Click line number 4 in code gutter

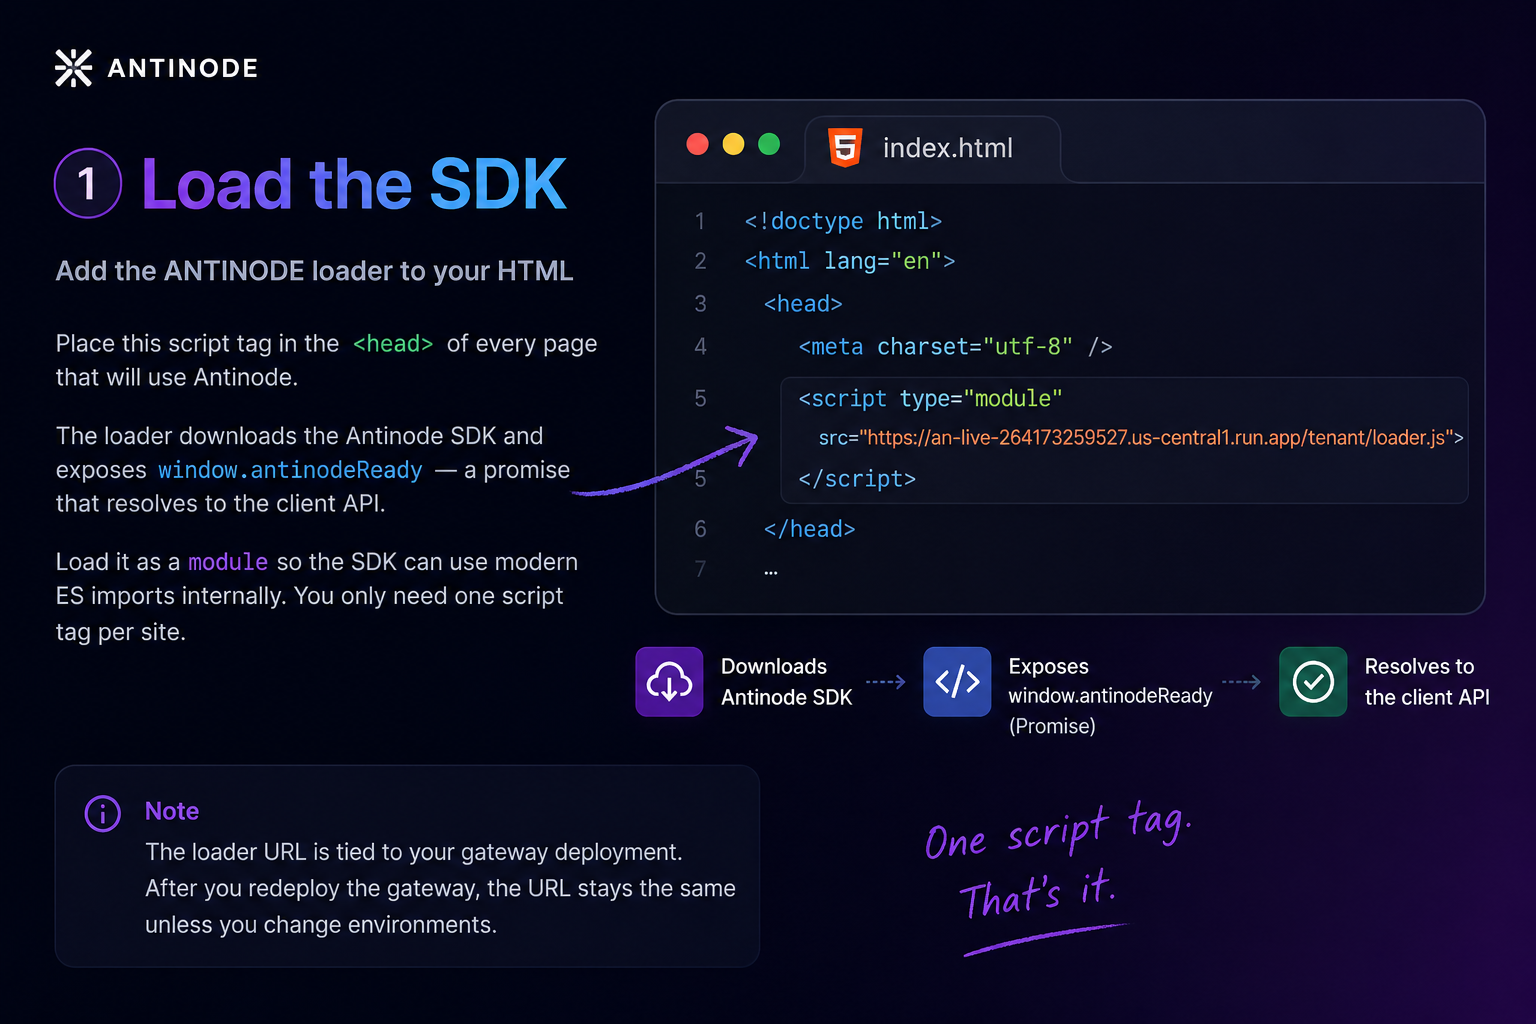point(700,347)
